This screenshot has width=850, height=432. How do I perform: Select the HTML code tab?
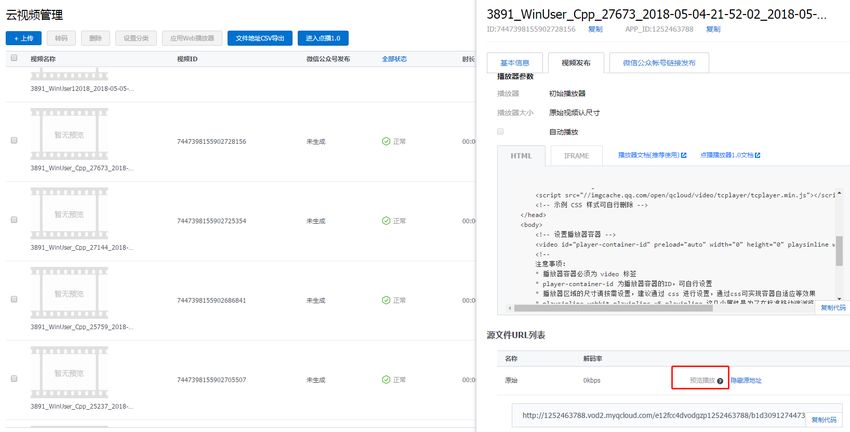(x=521, y=156)
